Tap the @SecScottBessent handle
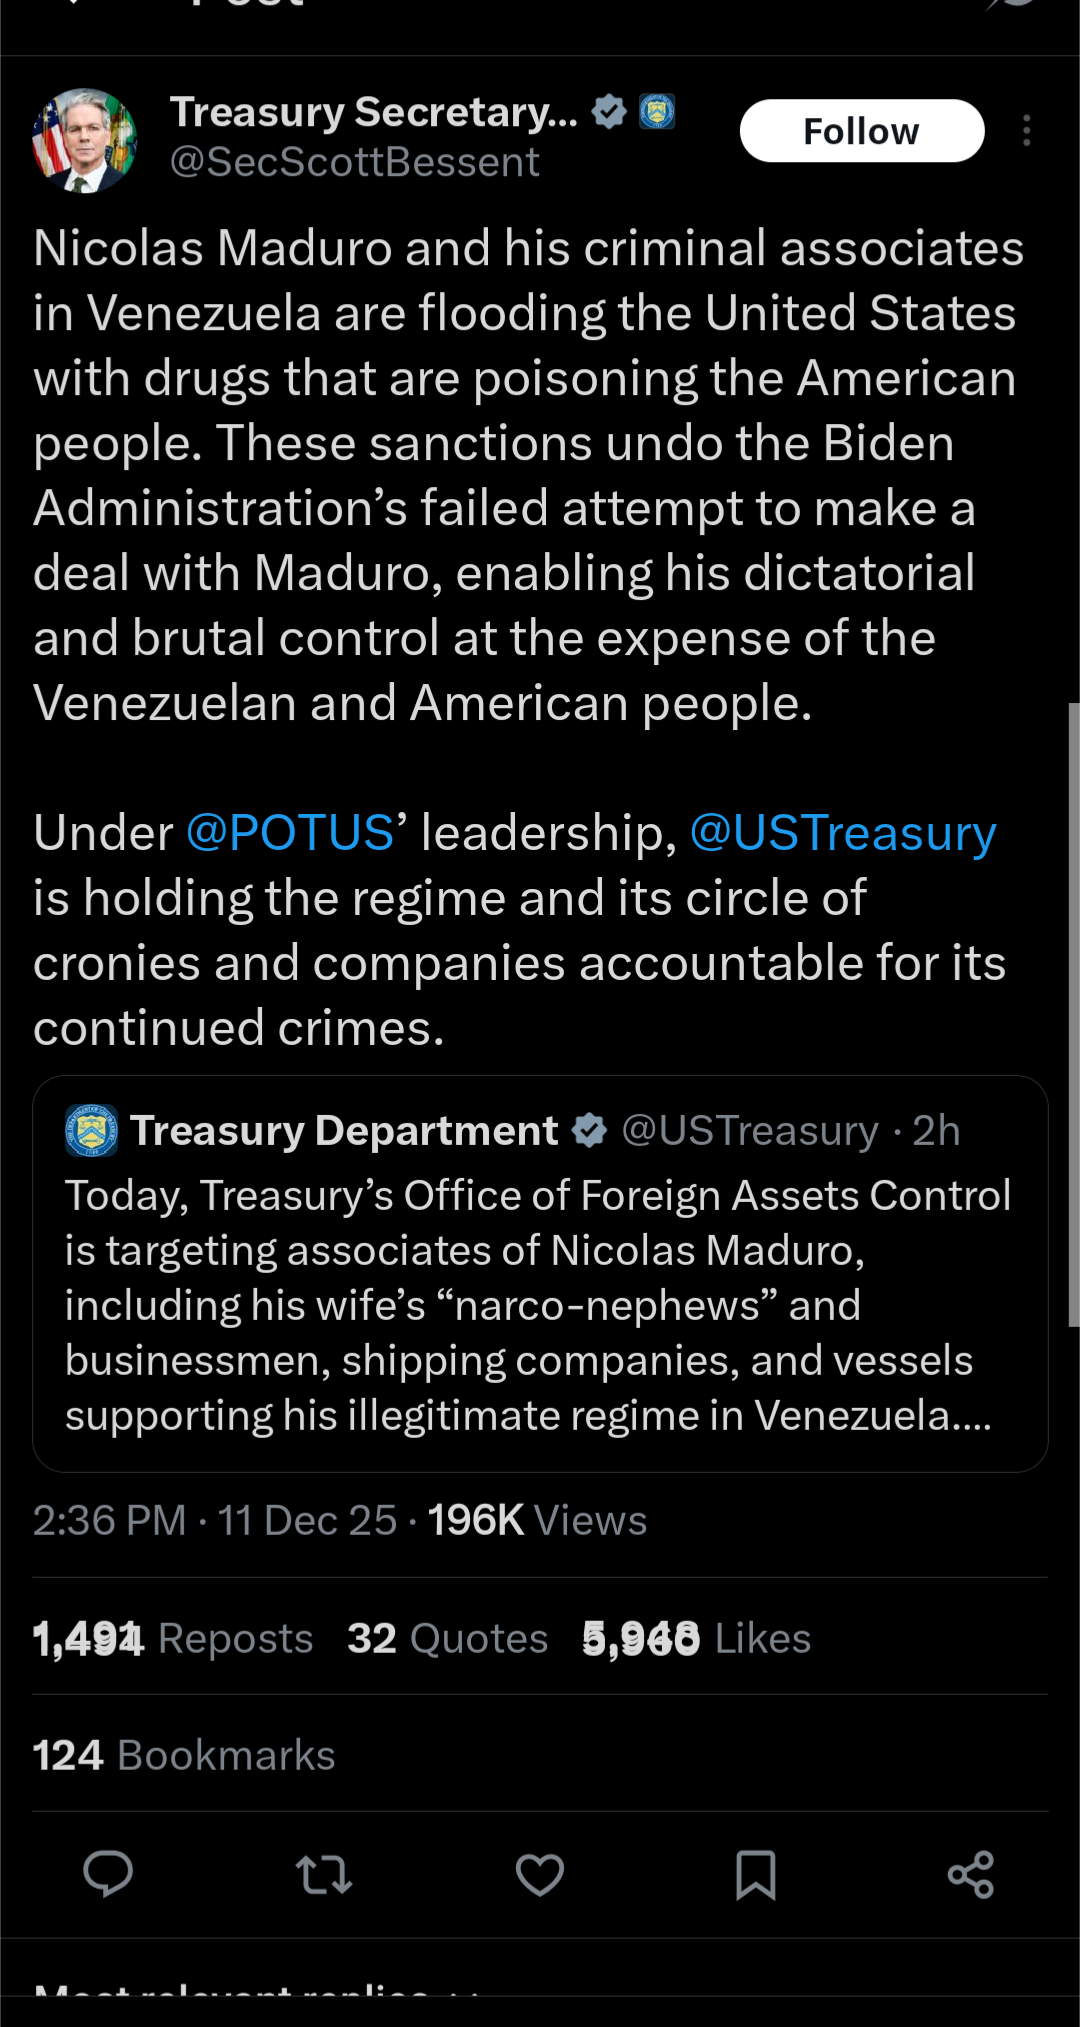This screenshot has height=2027, width=1080. (x=355, y=162)
